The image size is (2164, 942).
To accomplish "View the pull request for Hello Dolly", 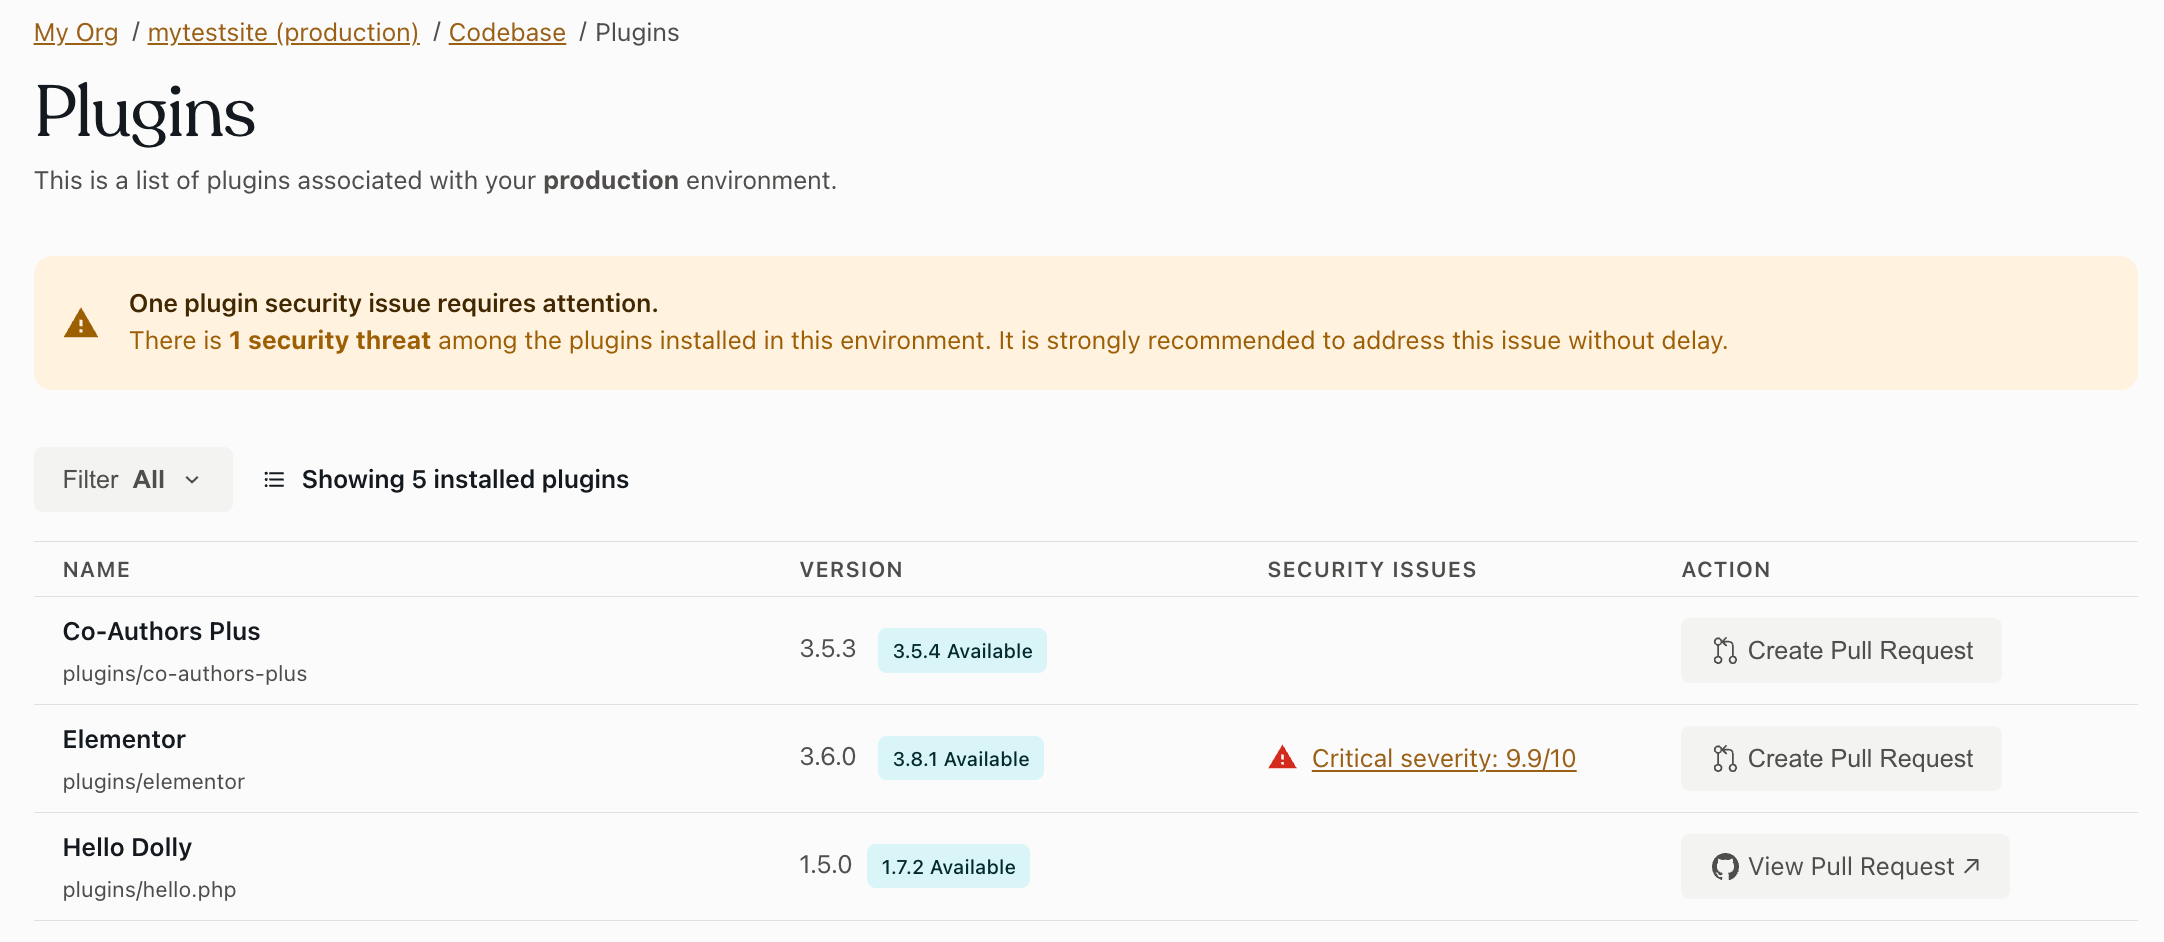I will point(1843,866).
